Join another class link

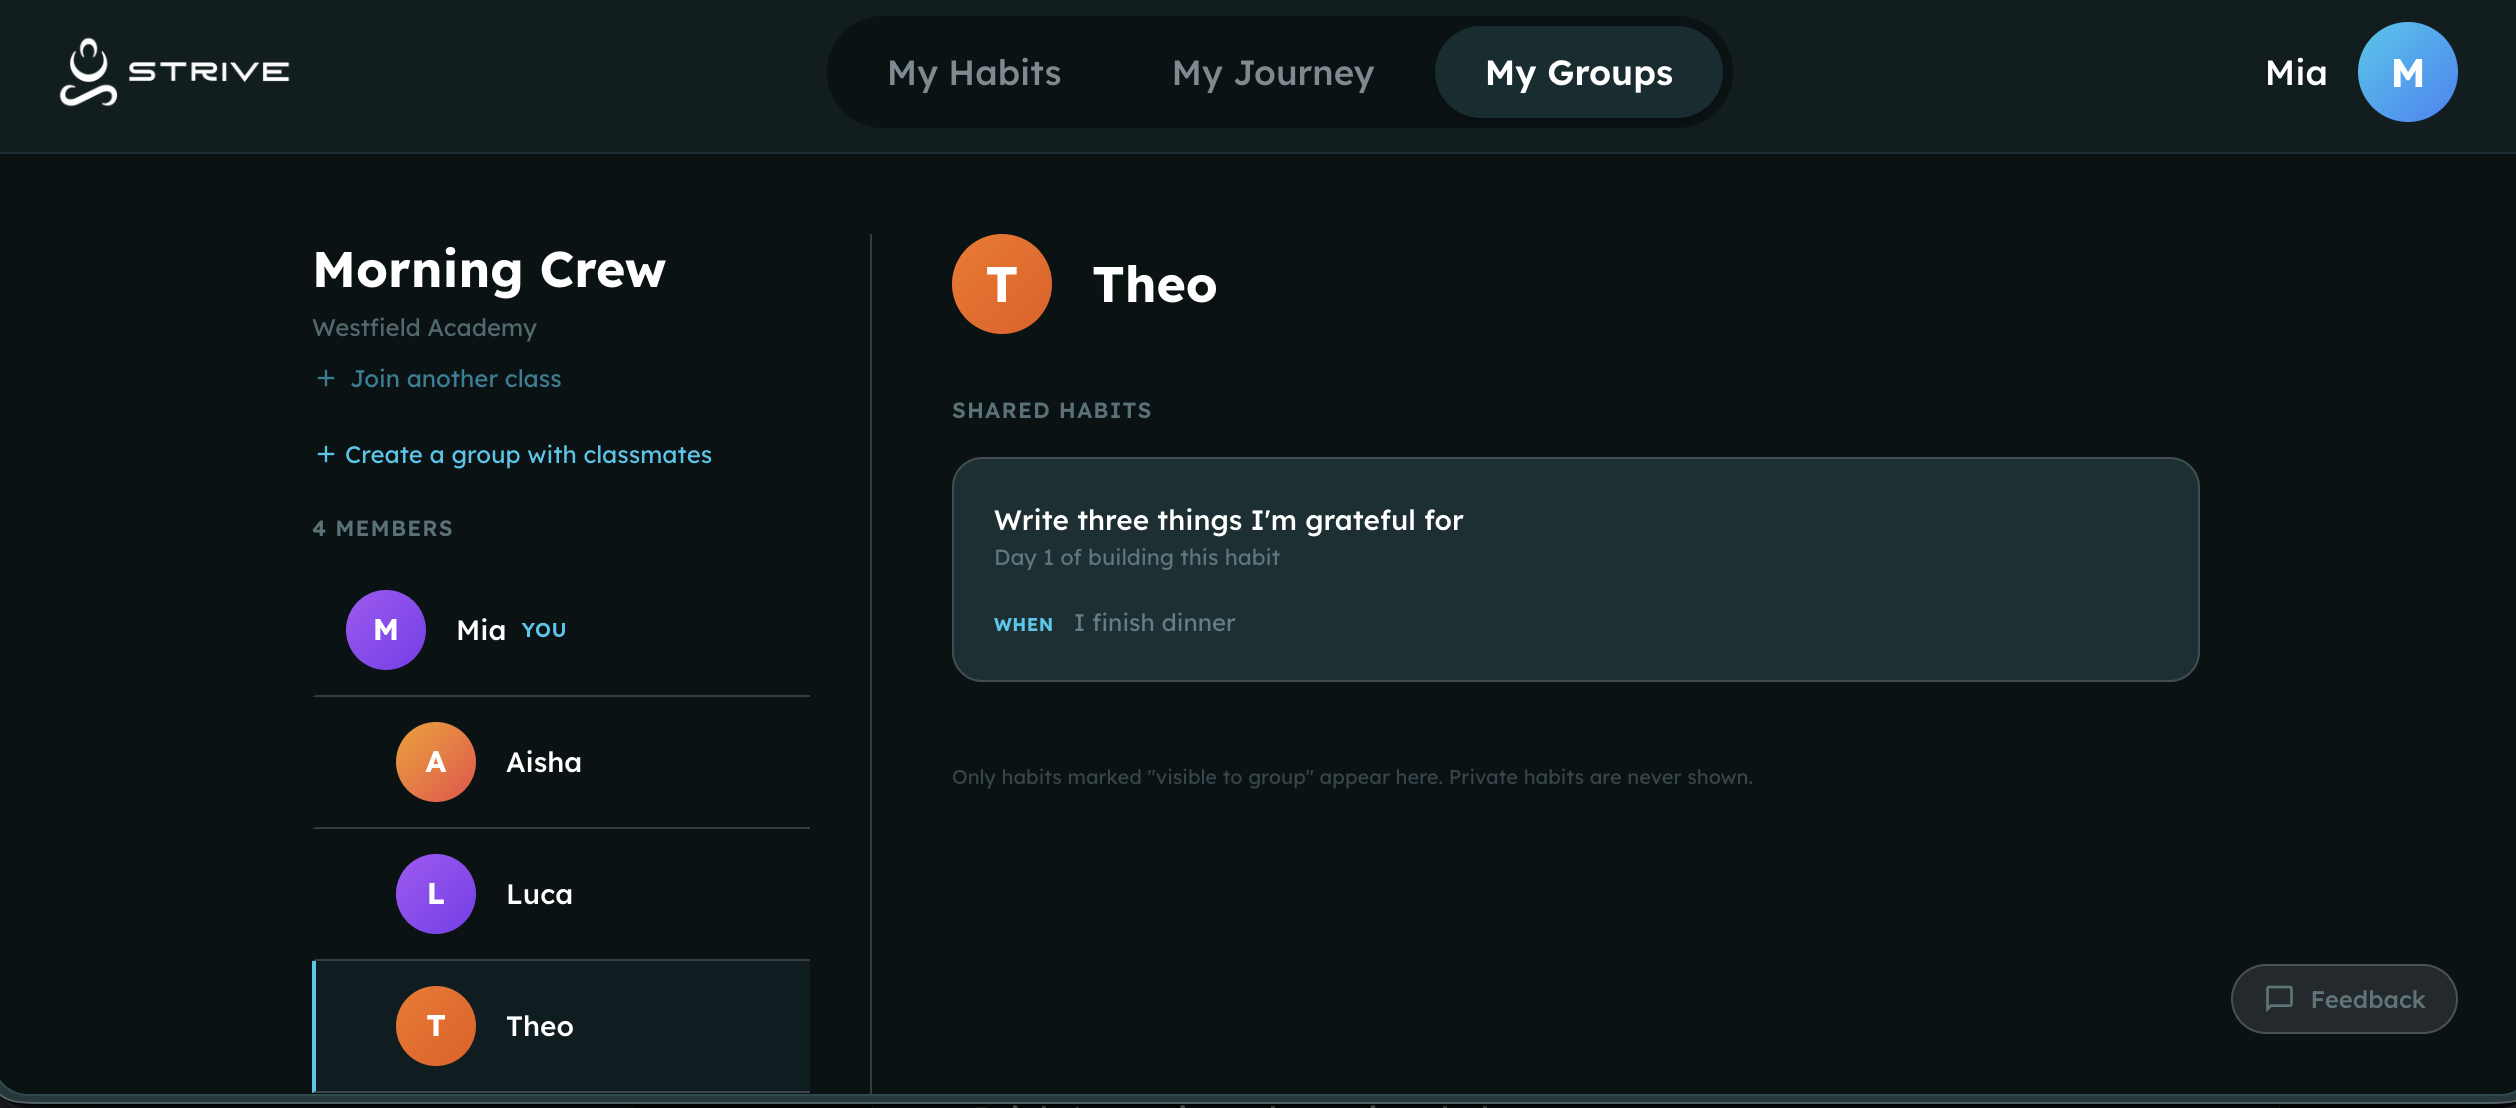(455, 379)
